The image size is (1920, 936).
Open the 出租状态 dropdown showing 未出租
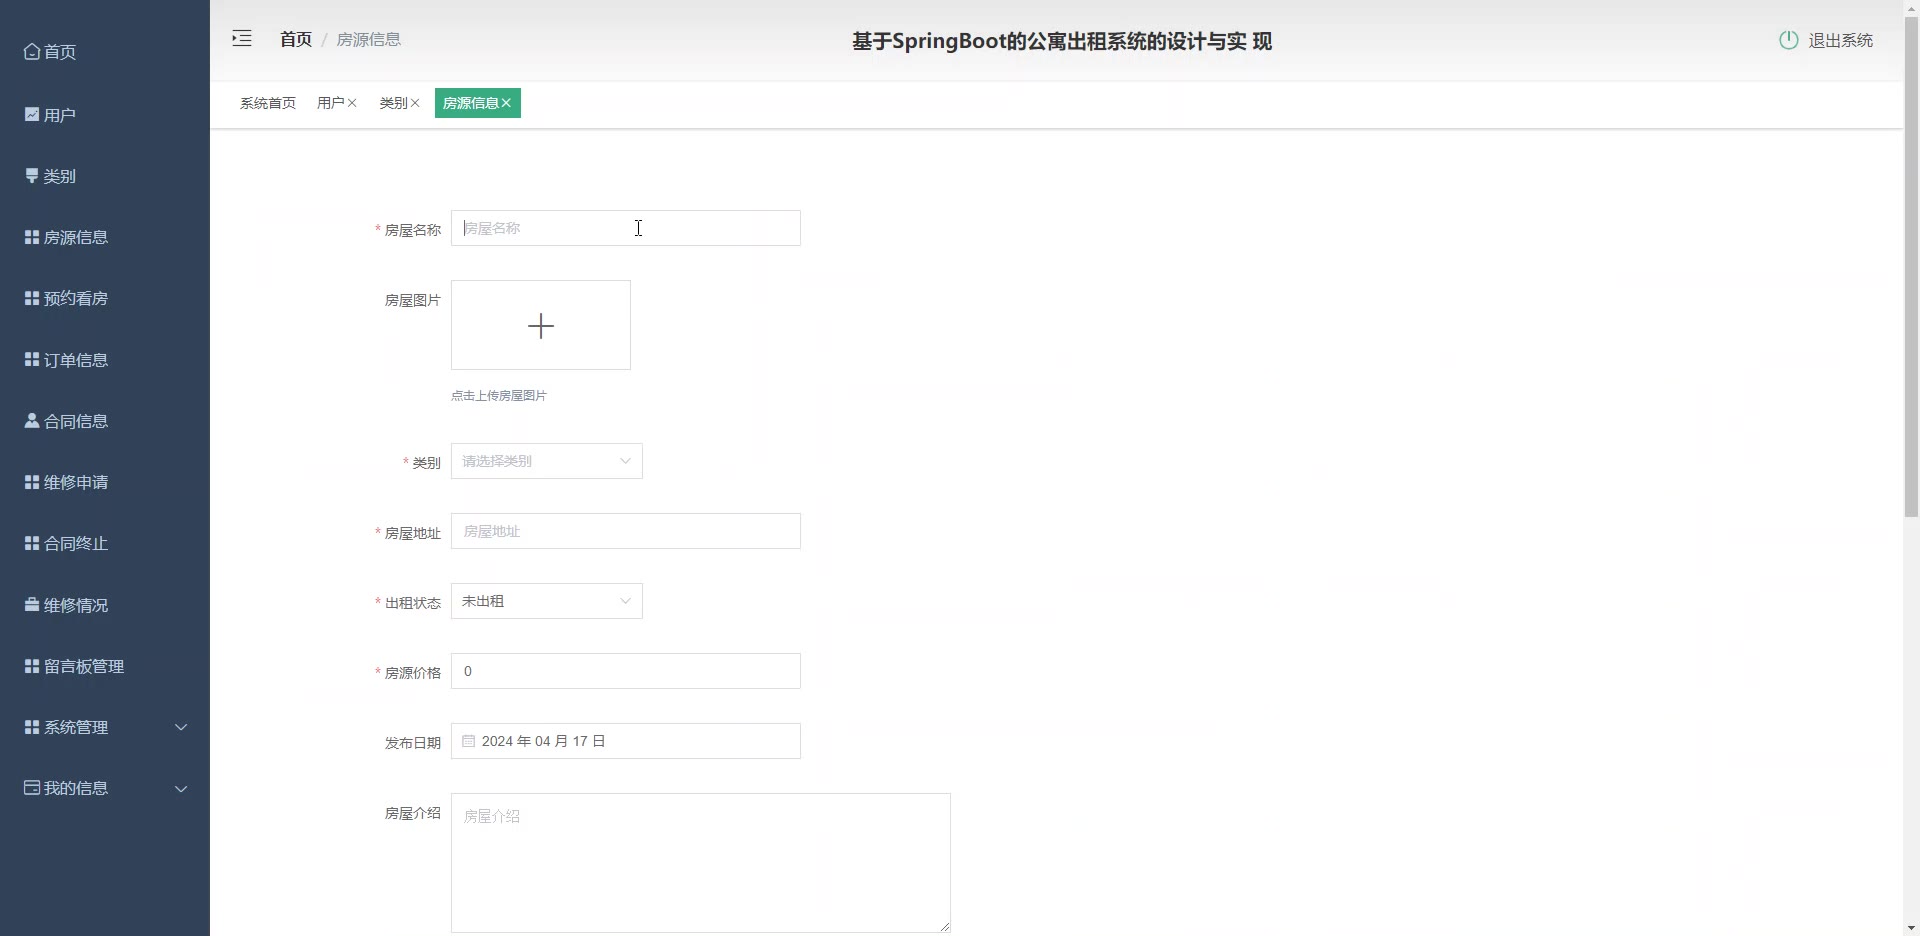coord(547,601)
